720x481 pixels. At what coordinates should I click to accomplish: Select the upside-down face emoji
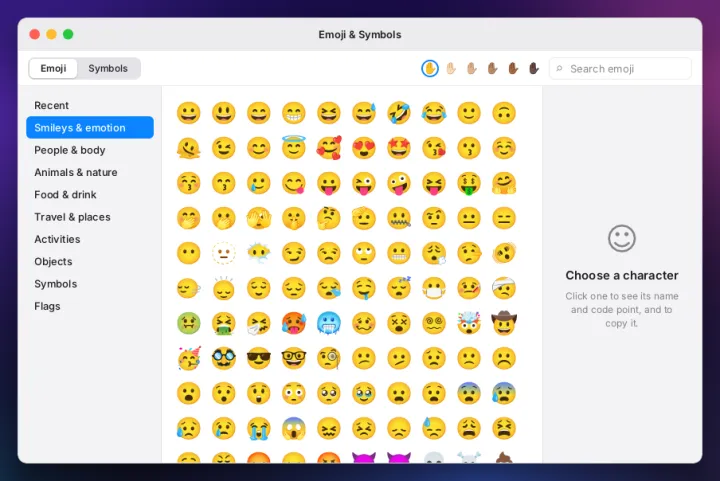coord(504,113)
